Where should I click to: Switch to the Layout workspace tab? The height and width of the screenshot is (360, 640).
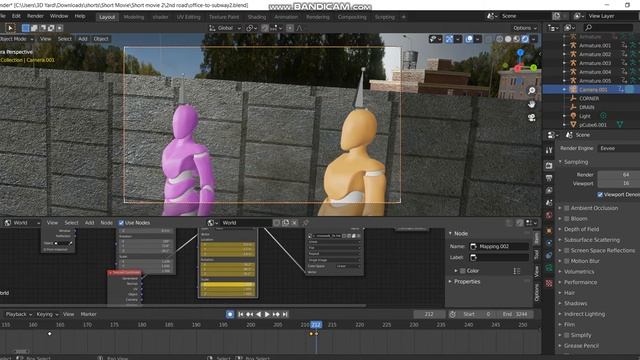107,17
